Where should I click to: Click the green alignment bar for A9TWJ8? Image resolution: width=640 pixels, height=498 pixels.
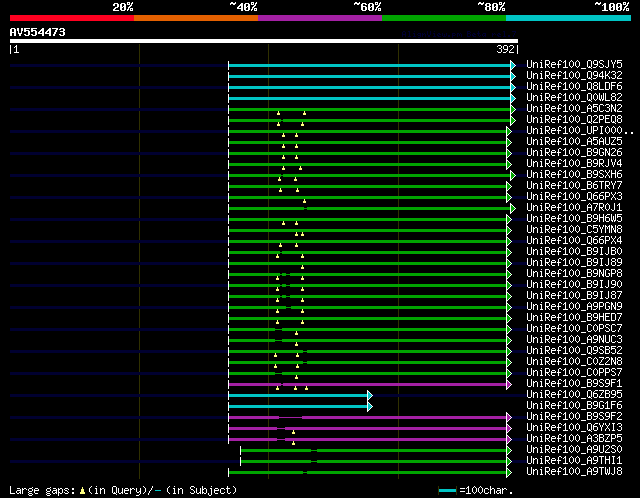coord(367,473)
